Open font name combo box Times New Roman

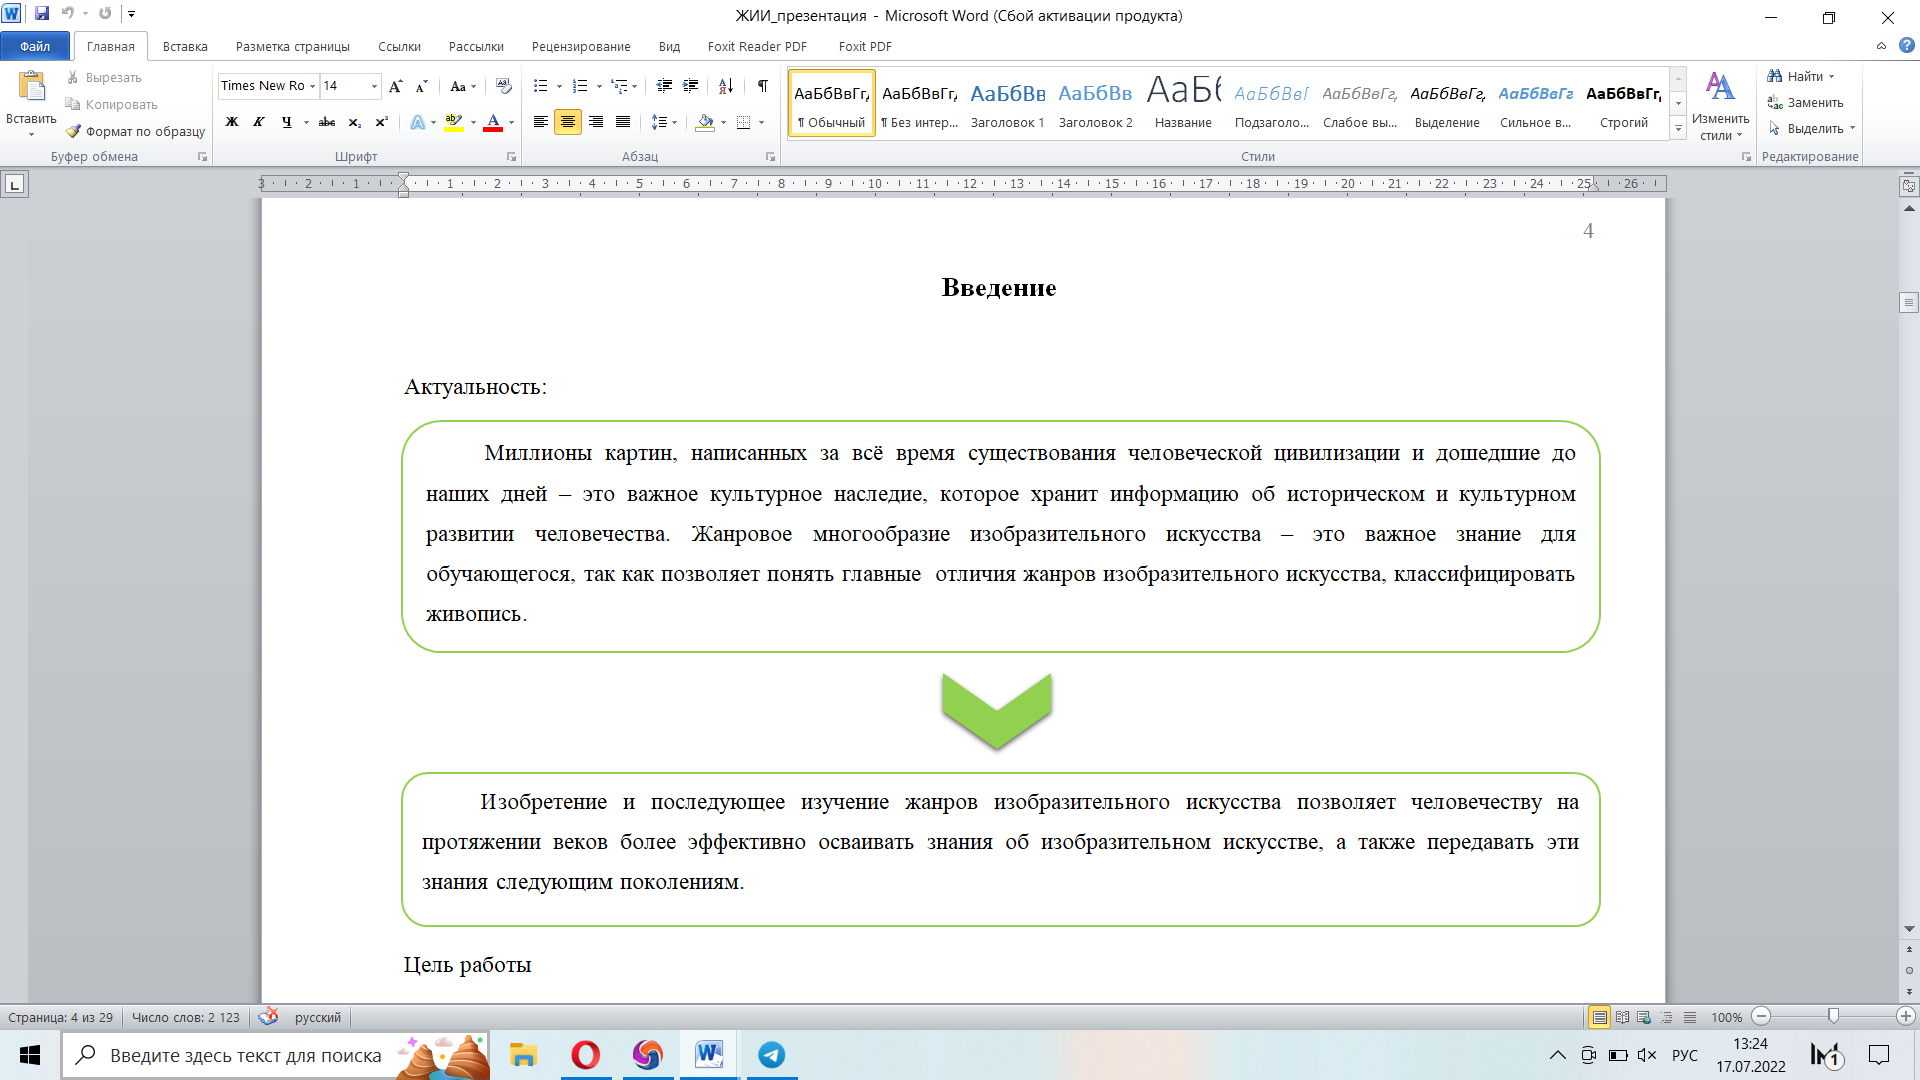[x=268, y=86]
